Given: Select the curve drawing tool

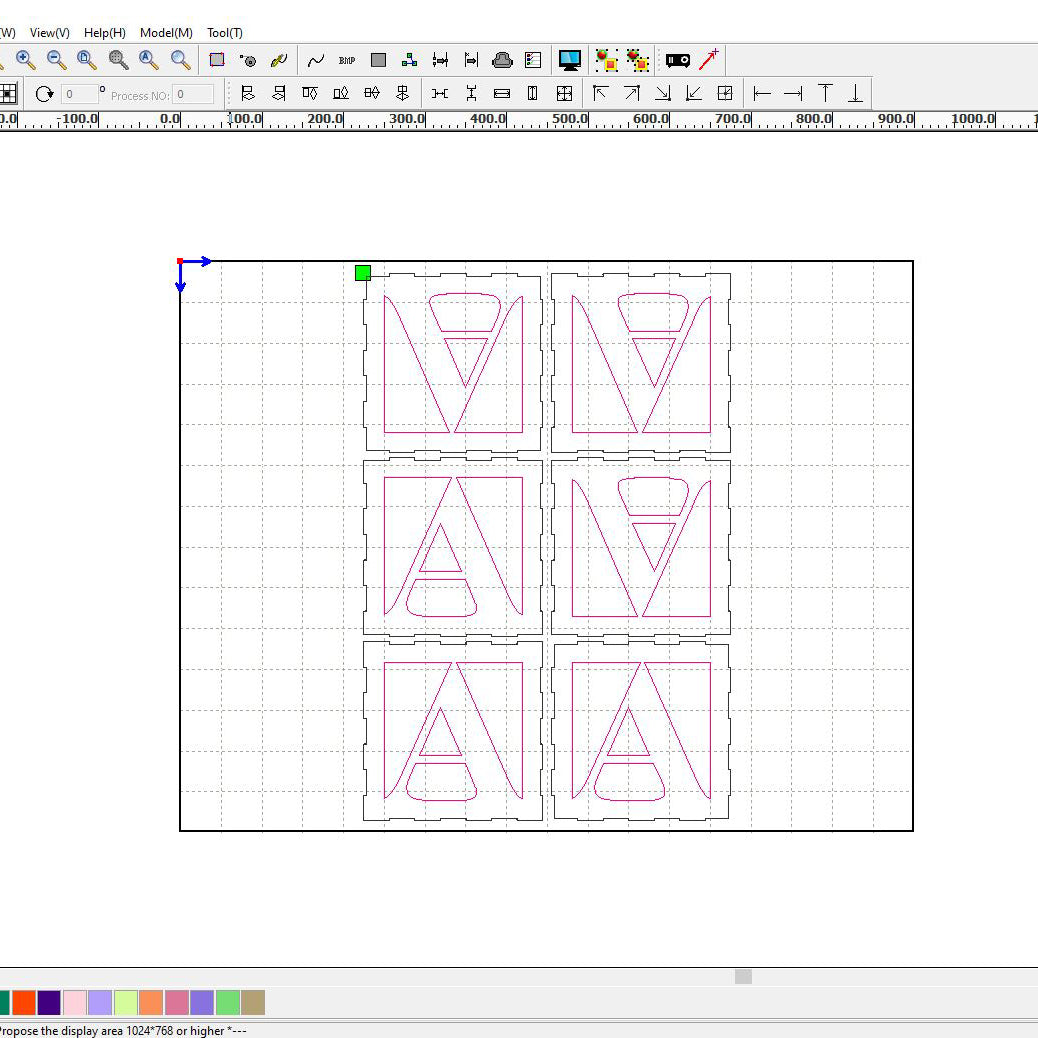Looking at the screenshot, I should (316, 60).
